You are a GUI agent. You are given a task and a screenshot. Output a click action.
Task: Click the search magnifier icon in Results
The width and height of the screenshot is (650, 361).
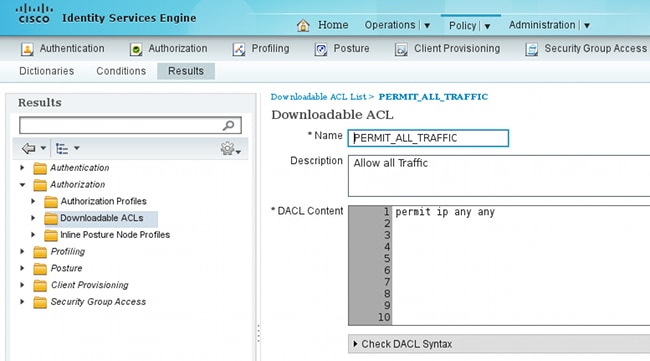228,125
